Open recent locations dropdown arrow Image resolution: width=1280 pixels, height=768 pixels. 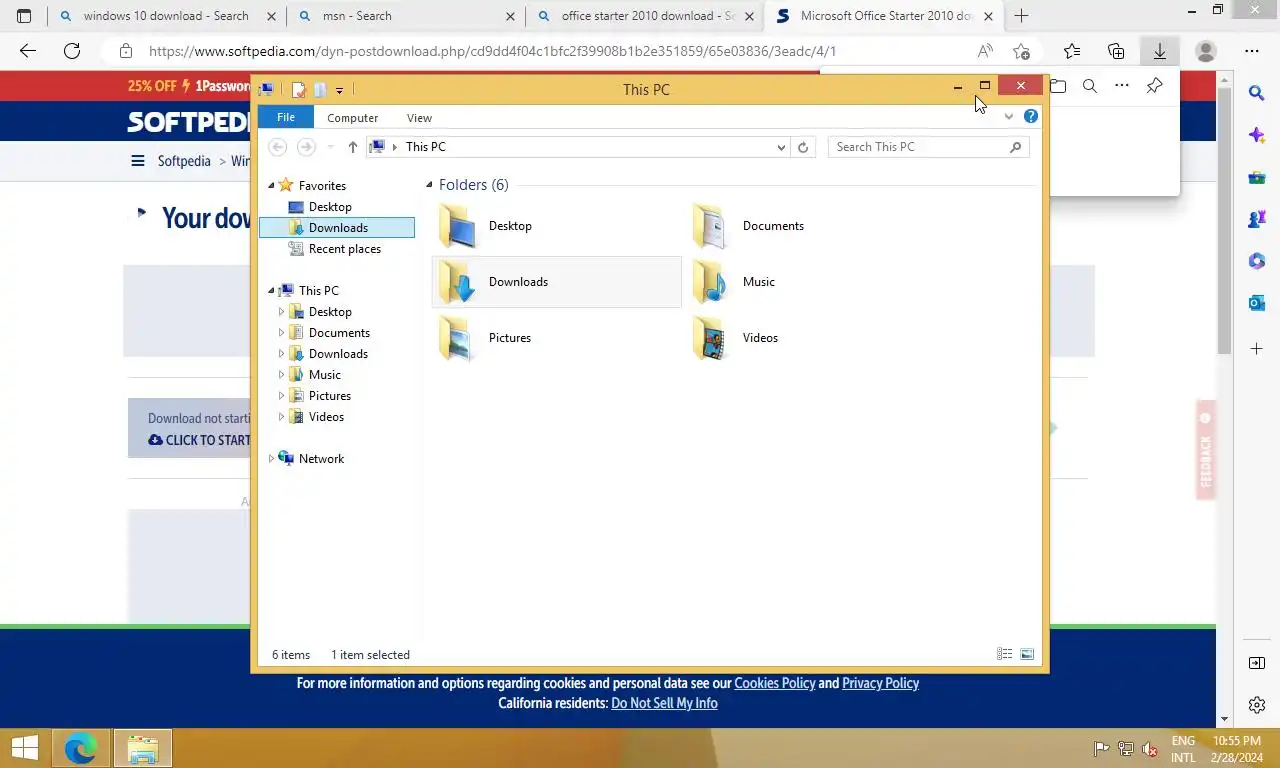(330, 147)
